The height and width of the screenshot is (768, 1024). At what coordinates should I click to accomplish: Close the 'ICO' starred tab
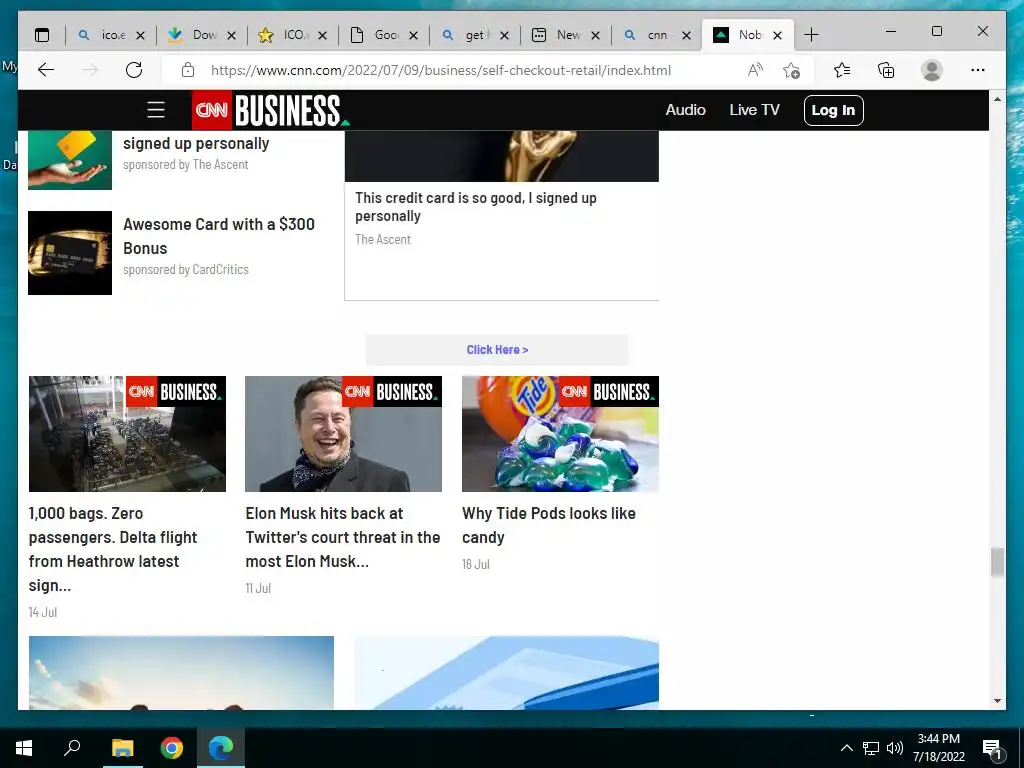(x=323, y=35)
